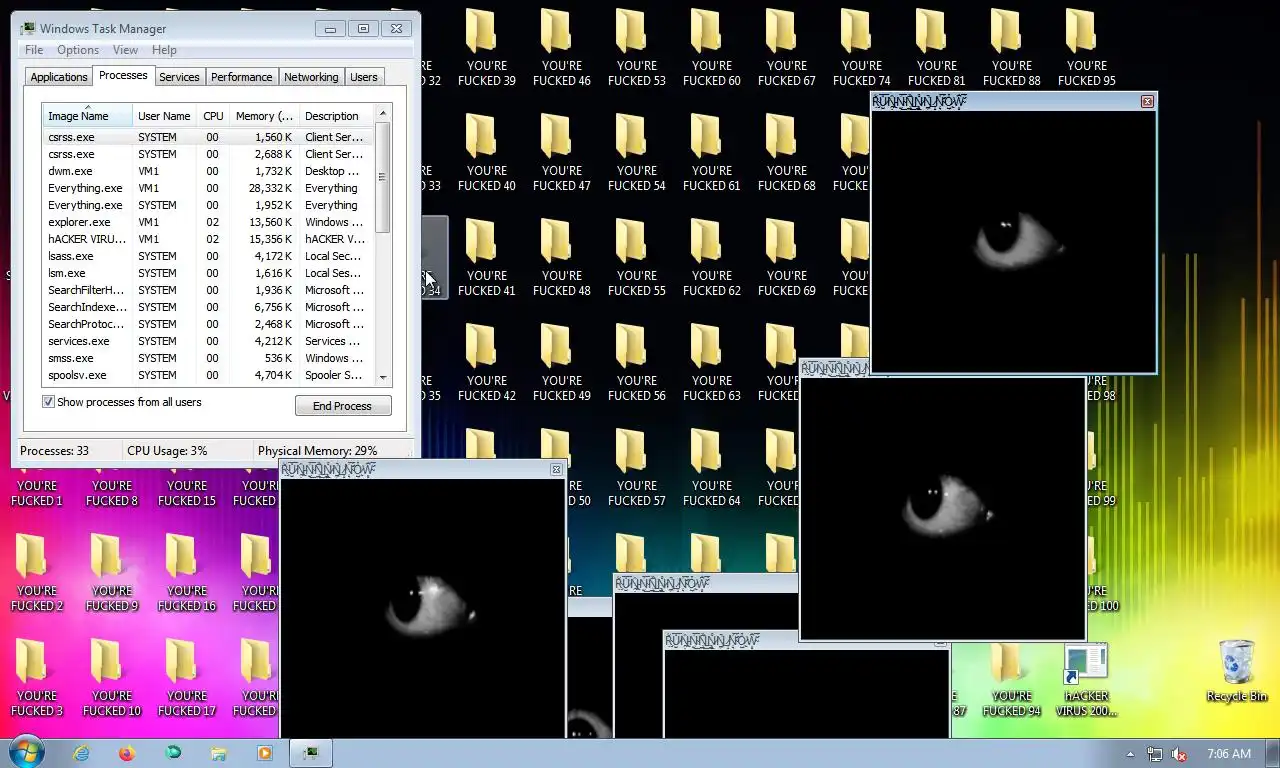Select the services.exe process row

208,341
